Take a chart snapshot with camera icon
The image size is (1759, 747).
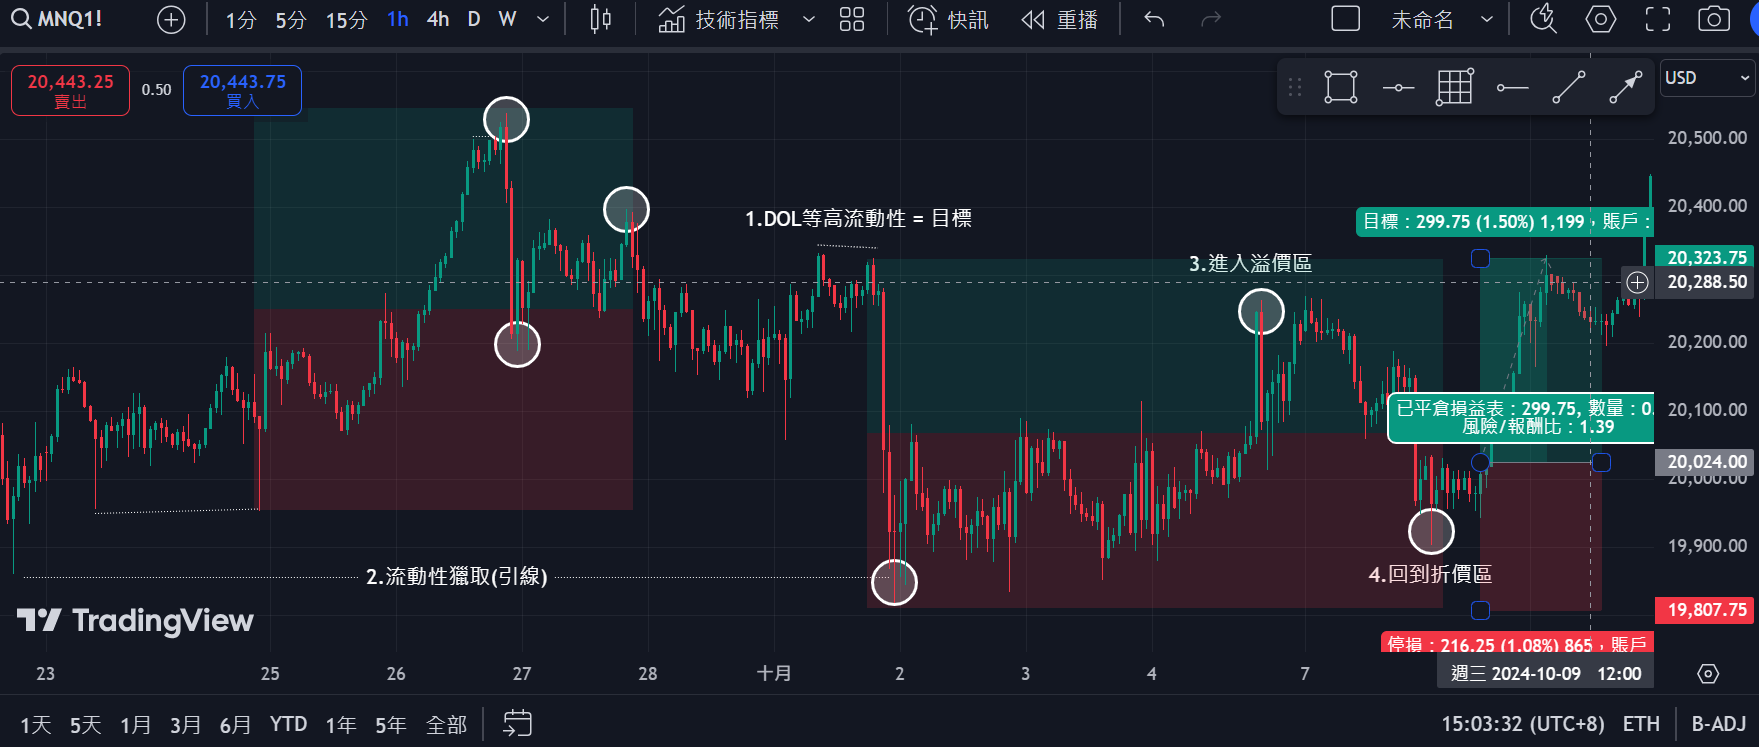1713,19
